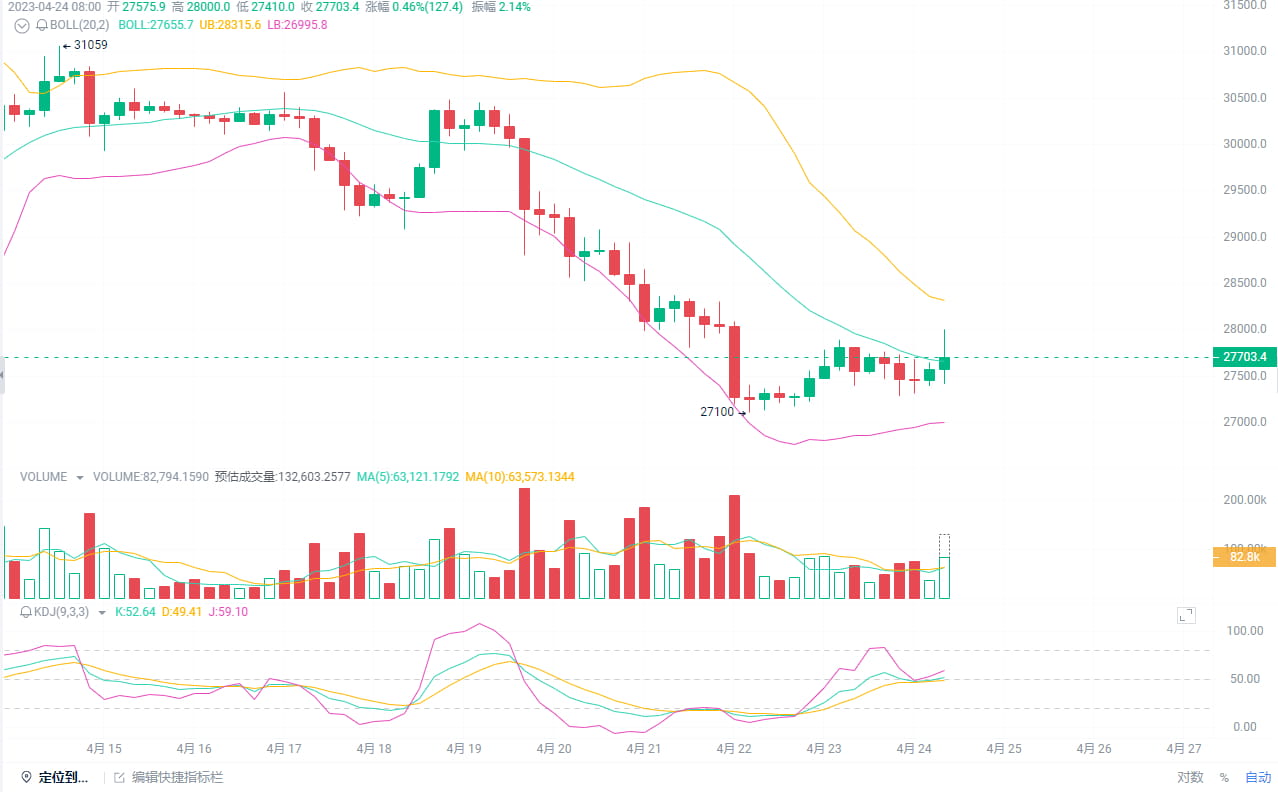1278x792 pixels.
Task: Click the edit icon before 编辑快捷指标栏
Action: point(120,777)
